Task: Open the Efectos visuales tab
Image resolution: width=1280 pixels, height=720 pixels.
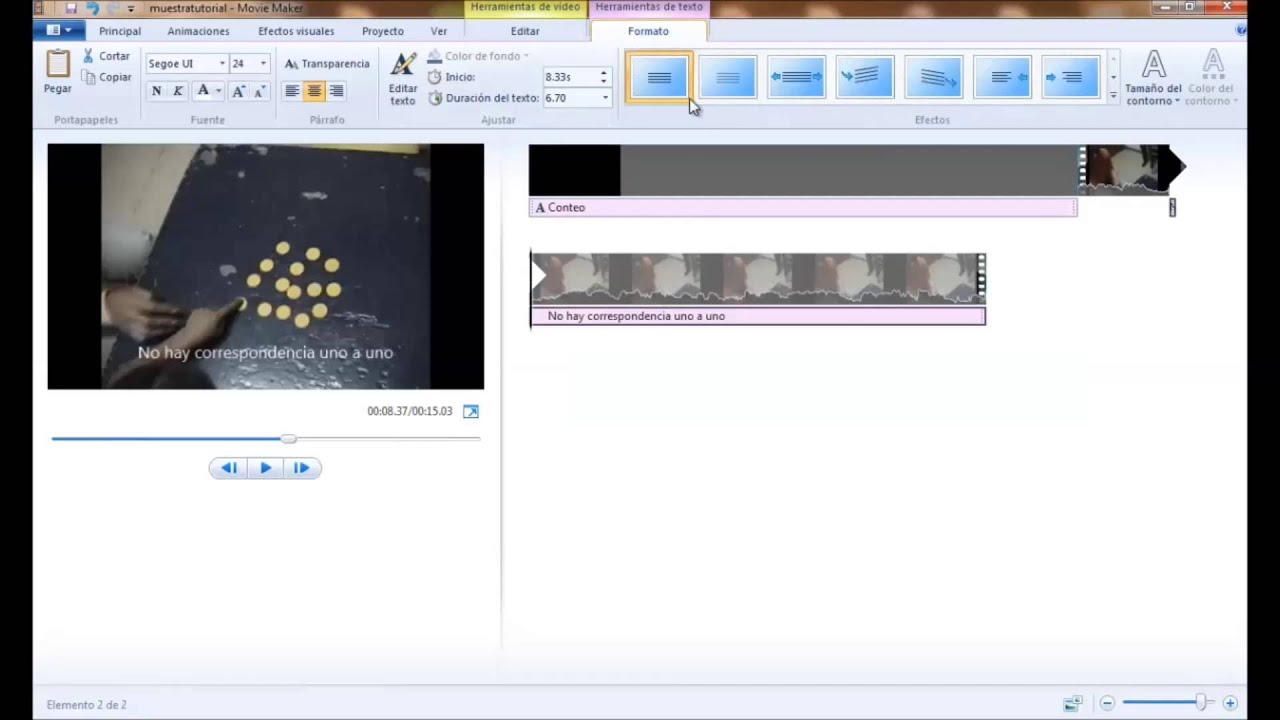Action: coord(296,31)
